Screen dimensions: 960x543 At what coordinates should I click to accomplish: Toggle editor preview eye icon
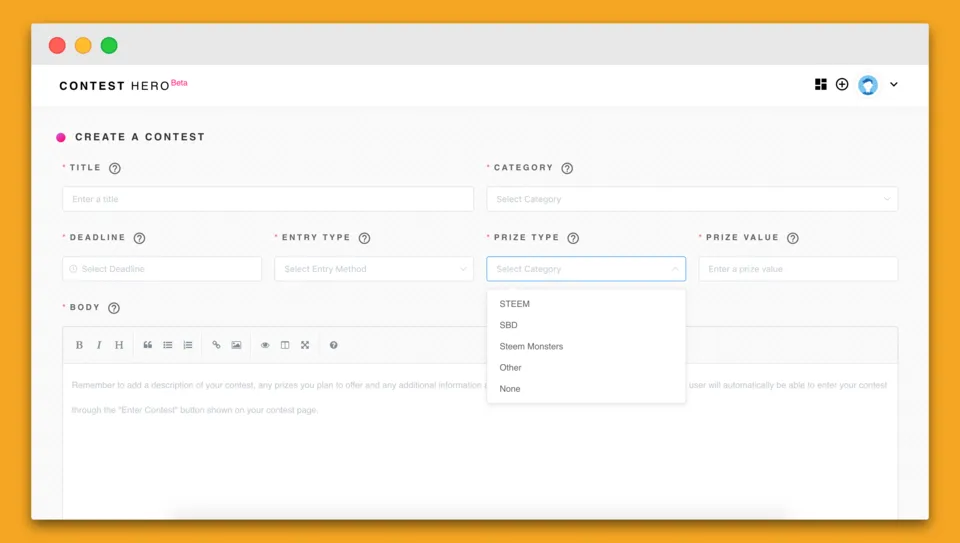tap(265, 345)
